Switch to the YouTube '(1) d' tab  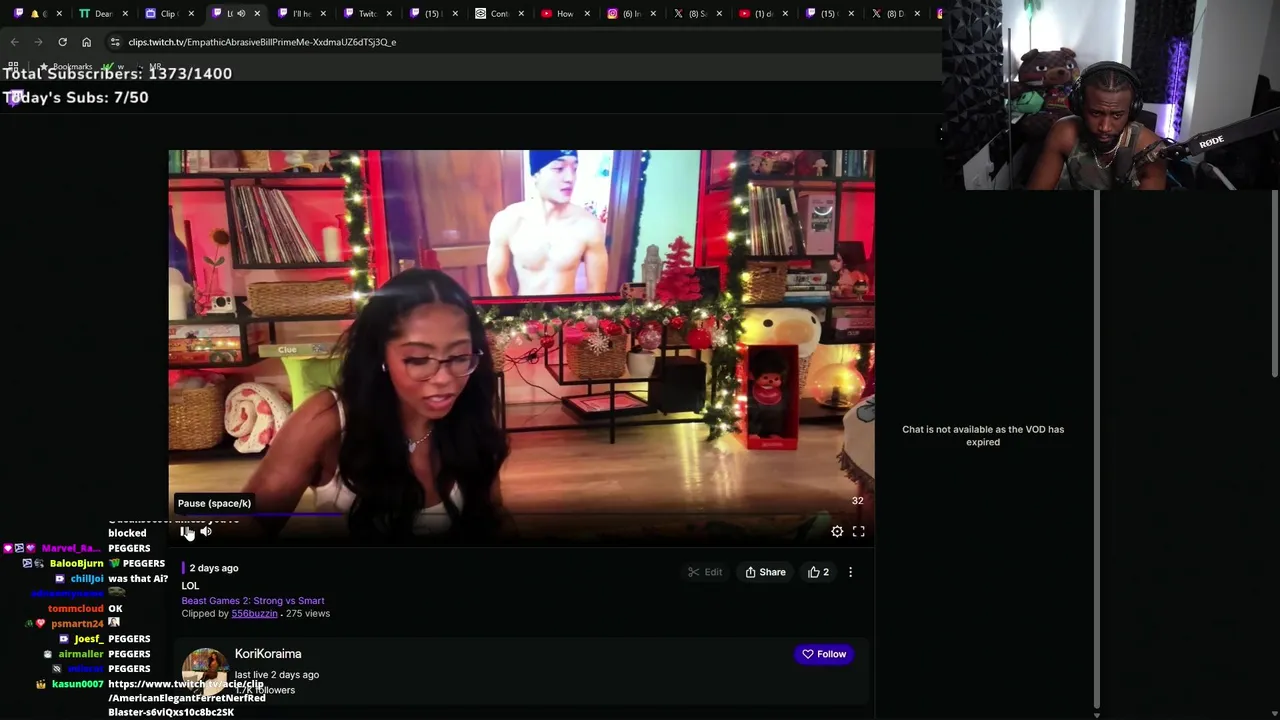762,13
